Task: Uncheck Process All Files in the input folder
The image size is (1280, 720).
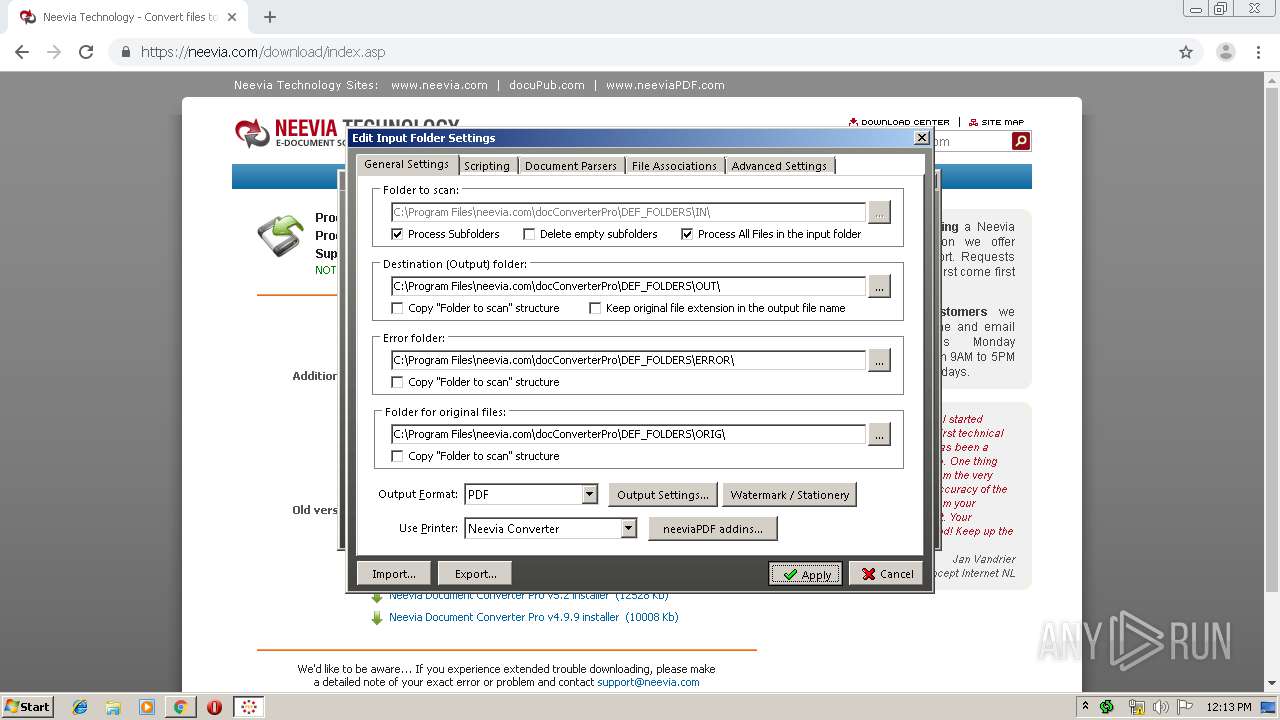Action: [x=687, y=234]
